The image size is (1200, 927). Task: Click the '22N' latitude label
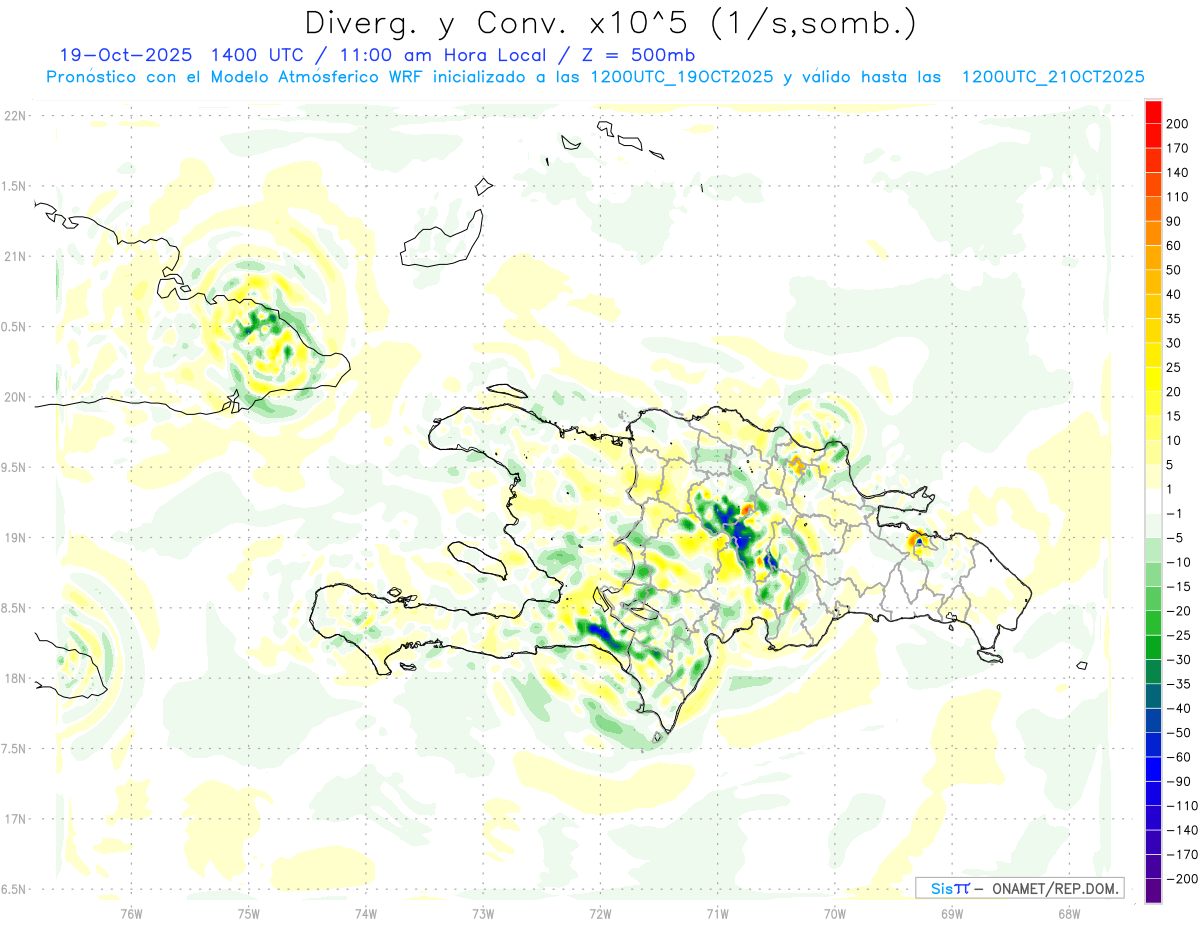[x=16, y=116]
